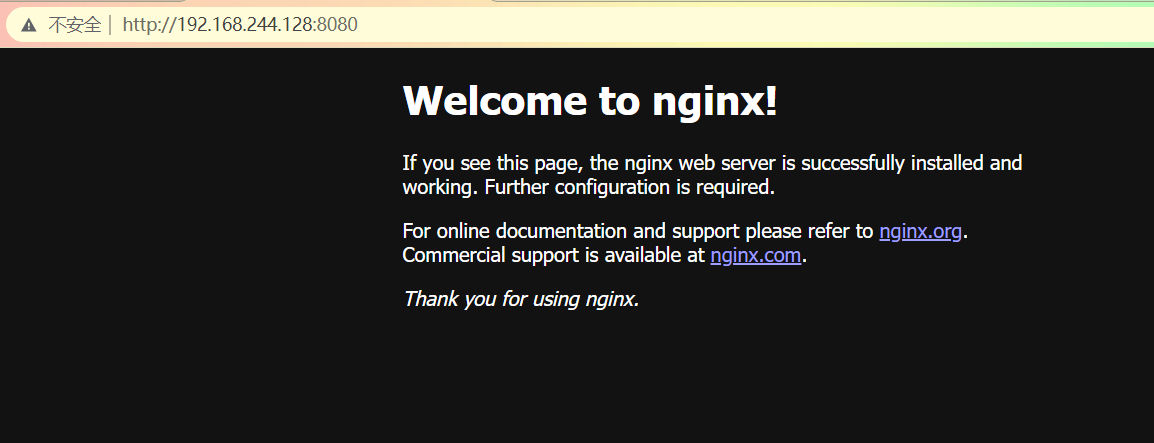Image resolution: width=1154 pixels, height=443 pixels.
Task: Click the Welcome to nginx! heading
Action: [590, 100]
